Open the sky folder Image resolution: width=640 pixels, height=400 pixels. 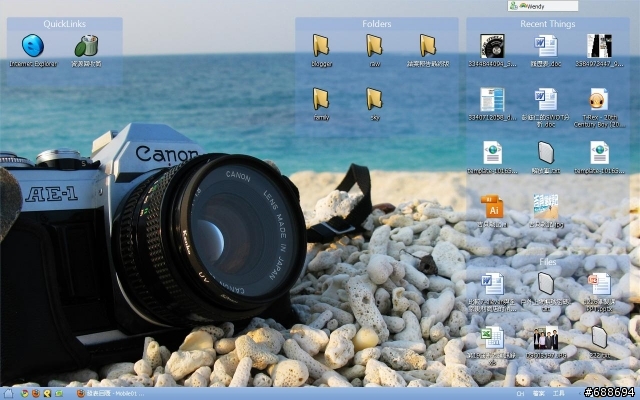[374, 98]
